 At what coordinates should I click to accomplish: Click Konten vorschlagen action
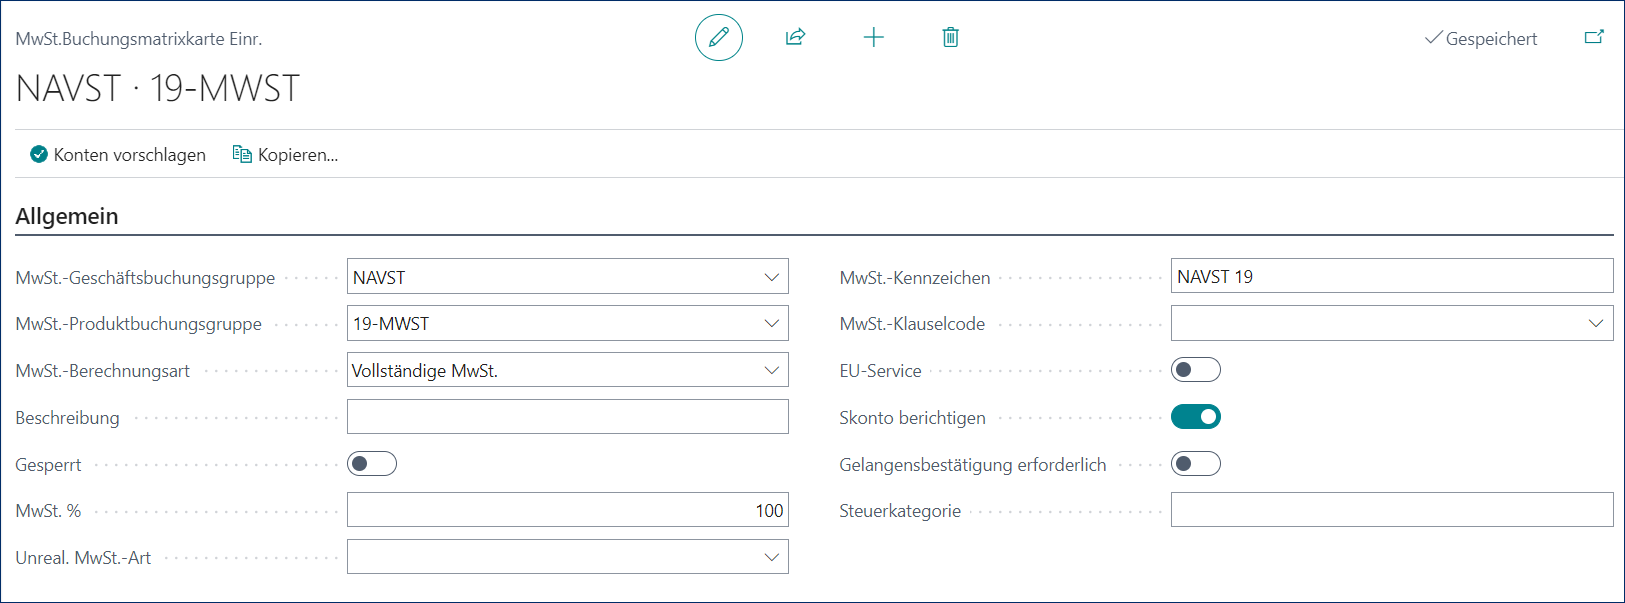[118, 155]
